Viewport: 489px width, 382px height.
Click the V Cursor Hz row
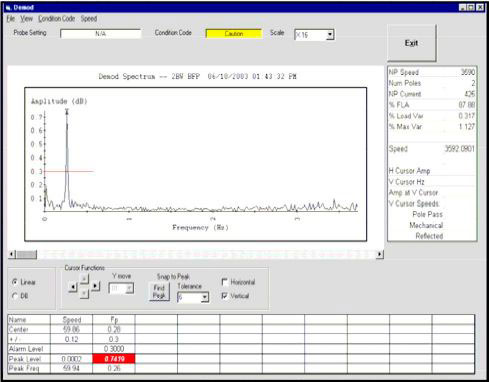point(432,182)
